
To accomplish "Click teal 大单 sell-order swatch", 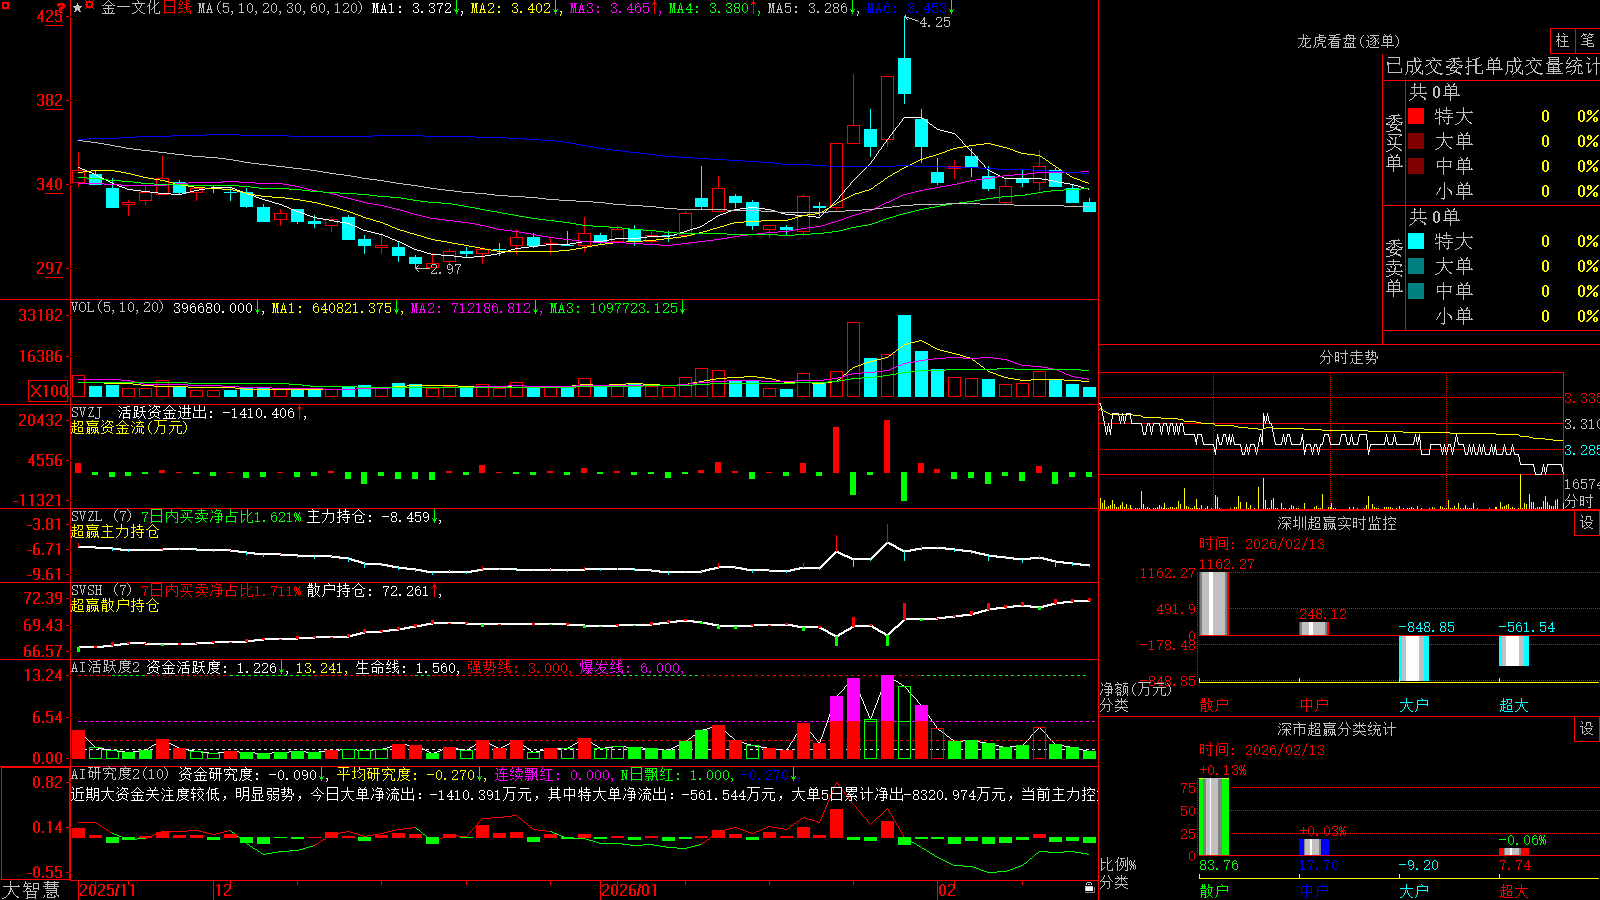I will [x=1416, y=266].
